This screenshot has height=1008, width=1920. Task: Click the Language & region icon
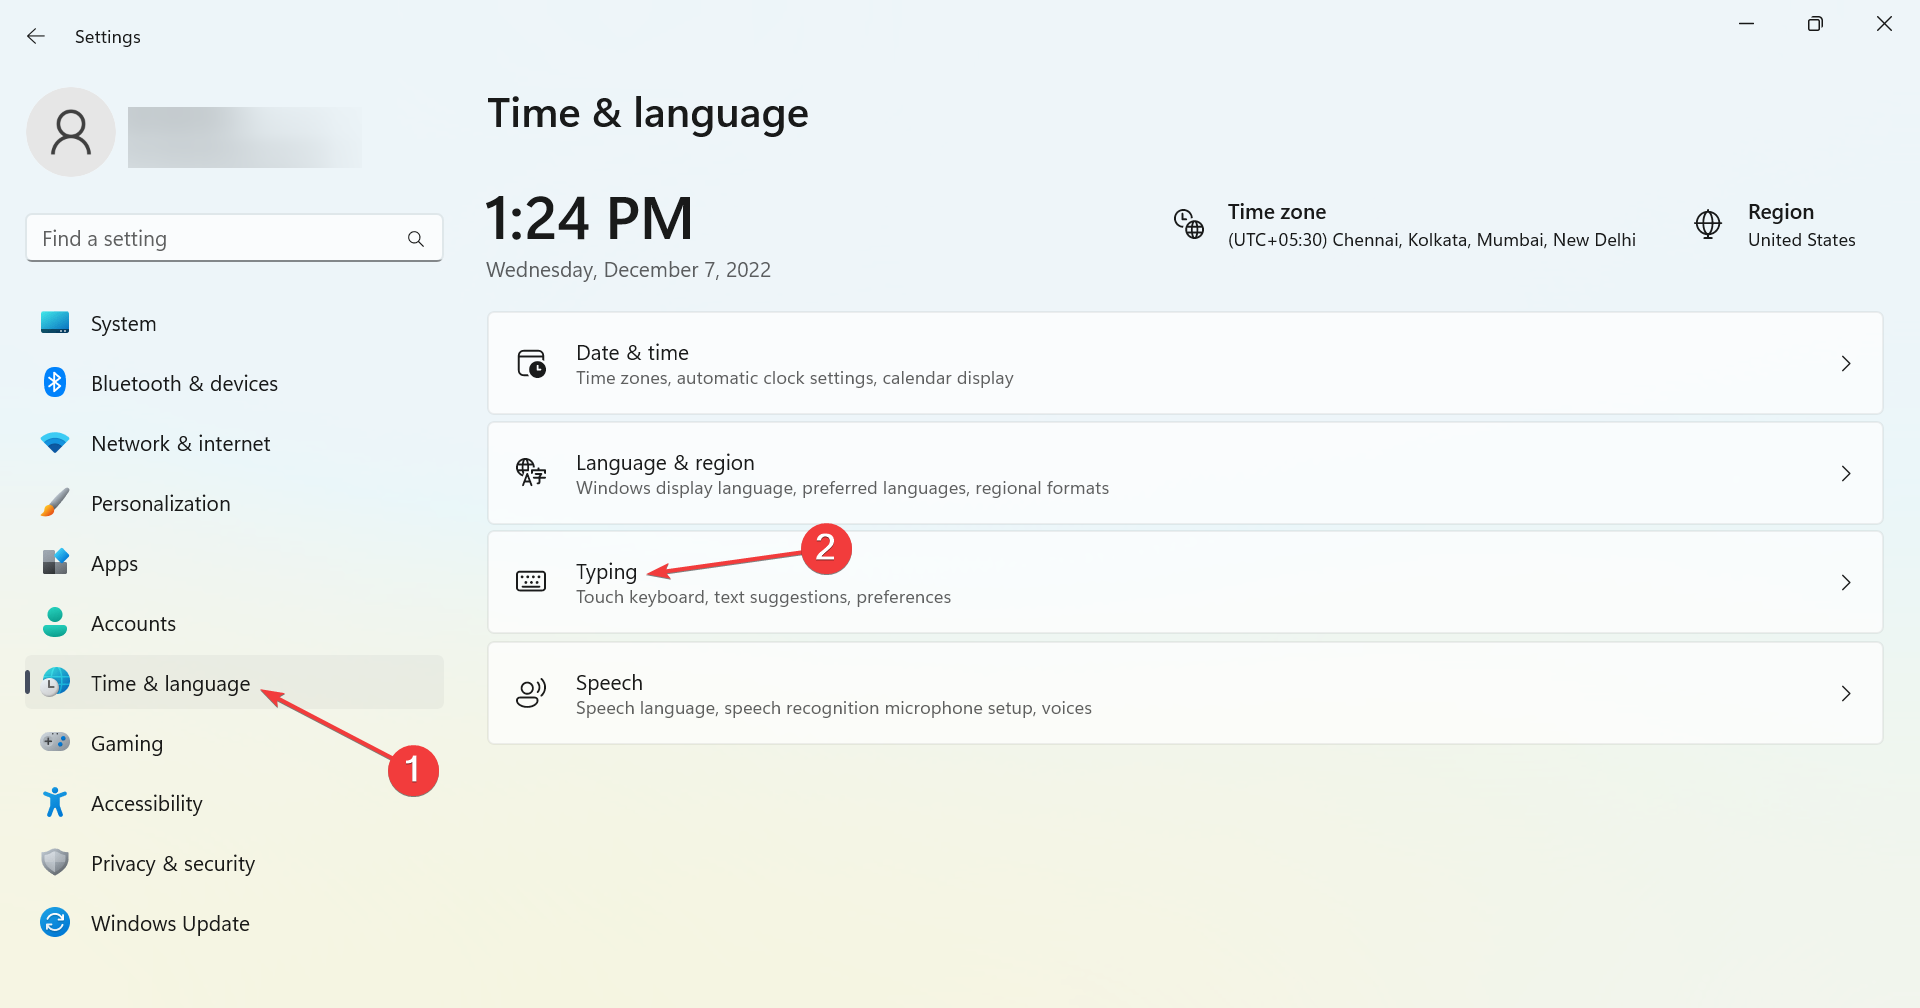point(531,472)
